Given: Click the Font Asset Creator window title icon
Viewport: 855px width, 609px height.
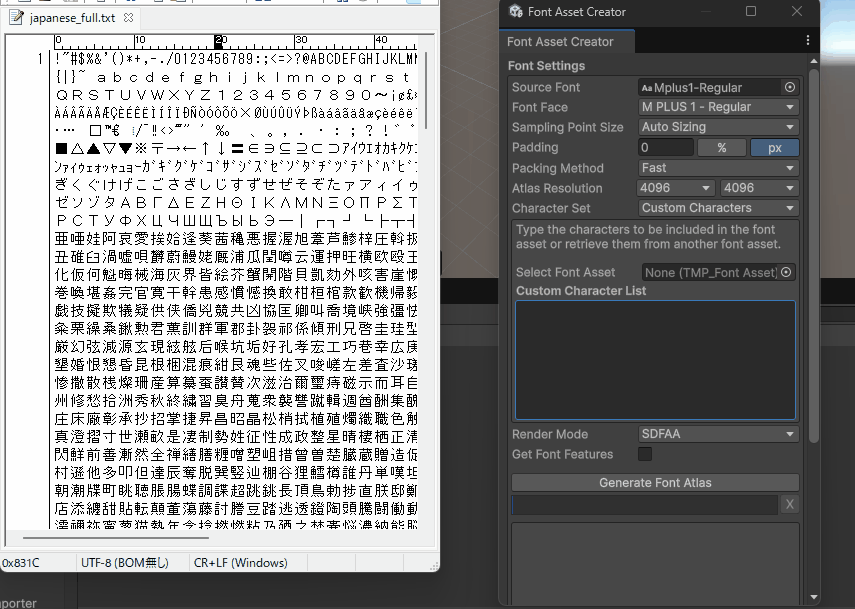Looking at the screenshot, I should [515, 12].
